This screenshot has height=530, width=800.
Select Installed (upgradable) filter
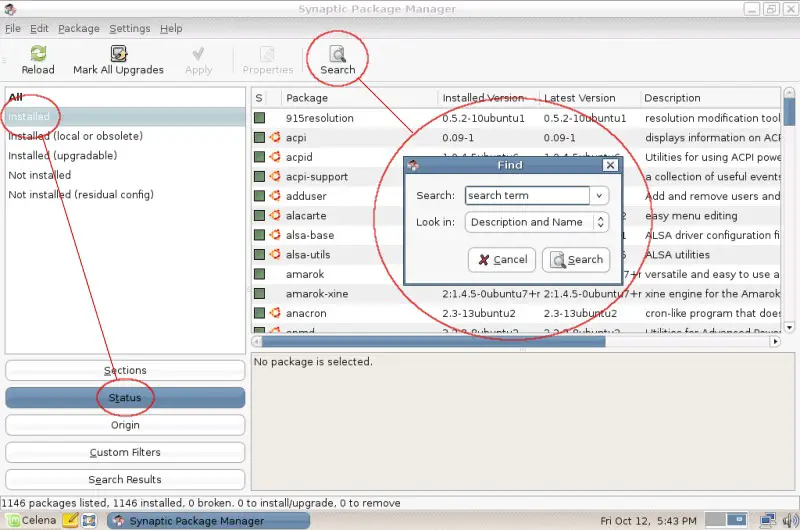point(125,155)
